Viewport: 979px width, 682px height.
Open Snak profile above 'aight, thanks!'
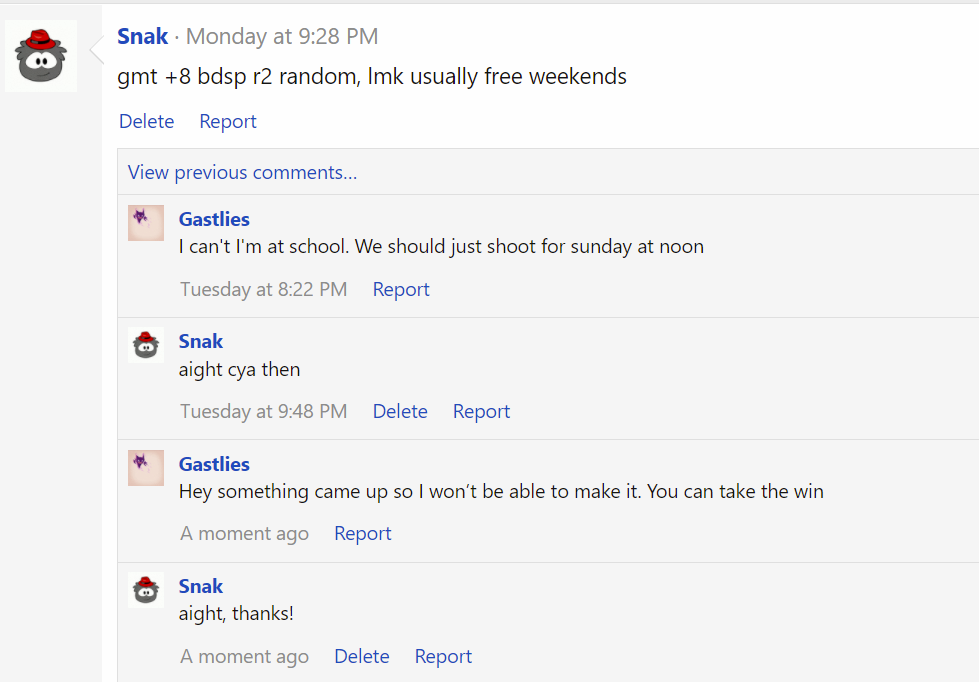[x=200, y=586]
